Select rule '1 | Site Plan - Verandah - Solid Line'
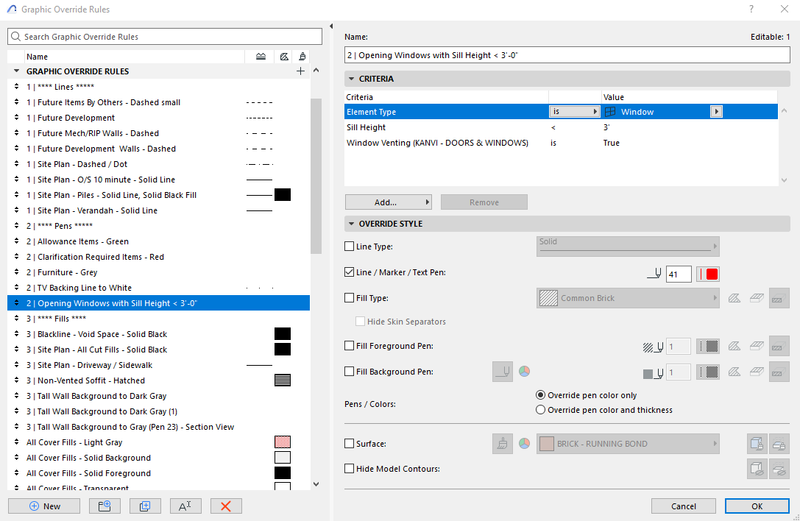The height and width of the screenshot is (521, 800). (158, 210)
